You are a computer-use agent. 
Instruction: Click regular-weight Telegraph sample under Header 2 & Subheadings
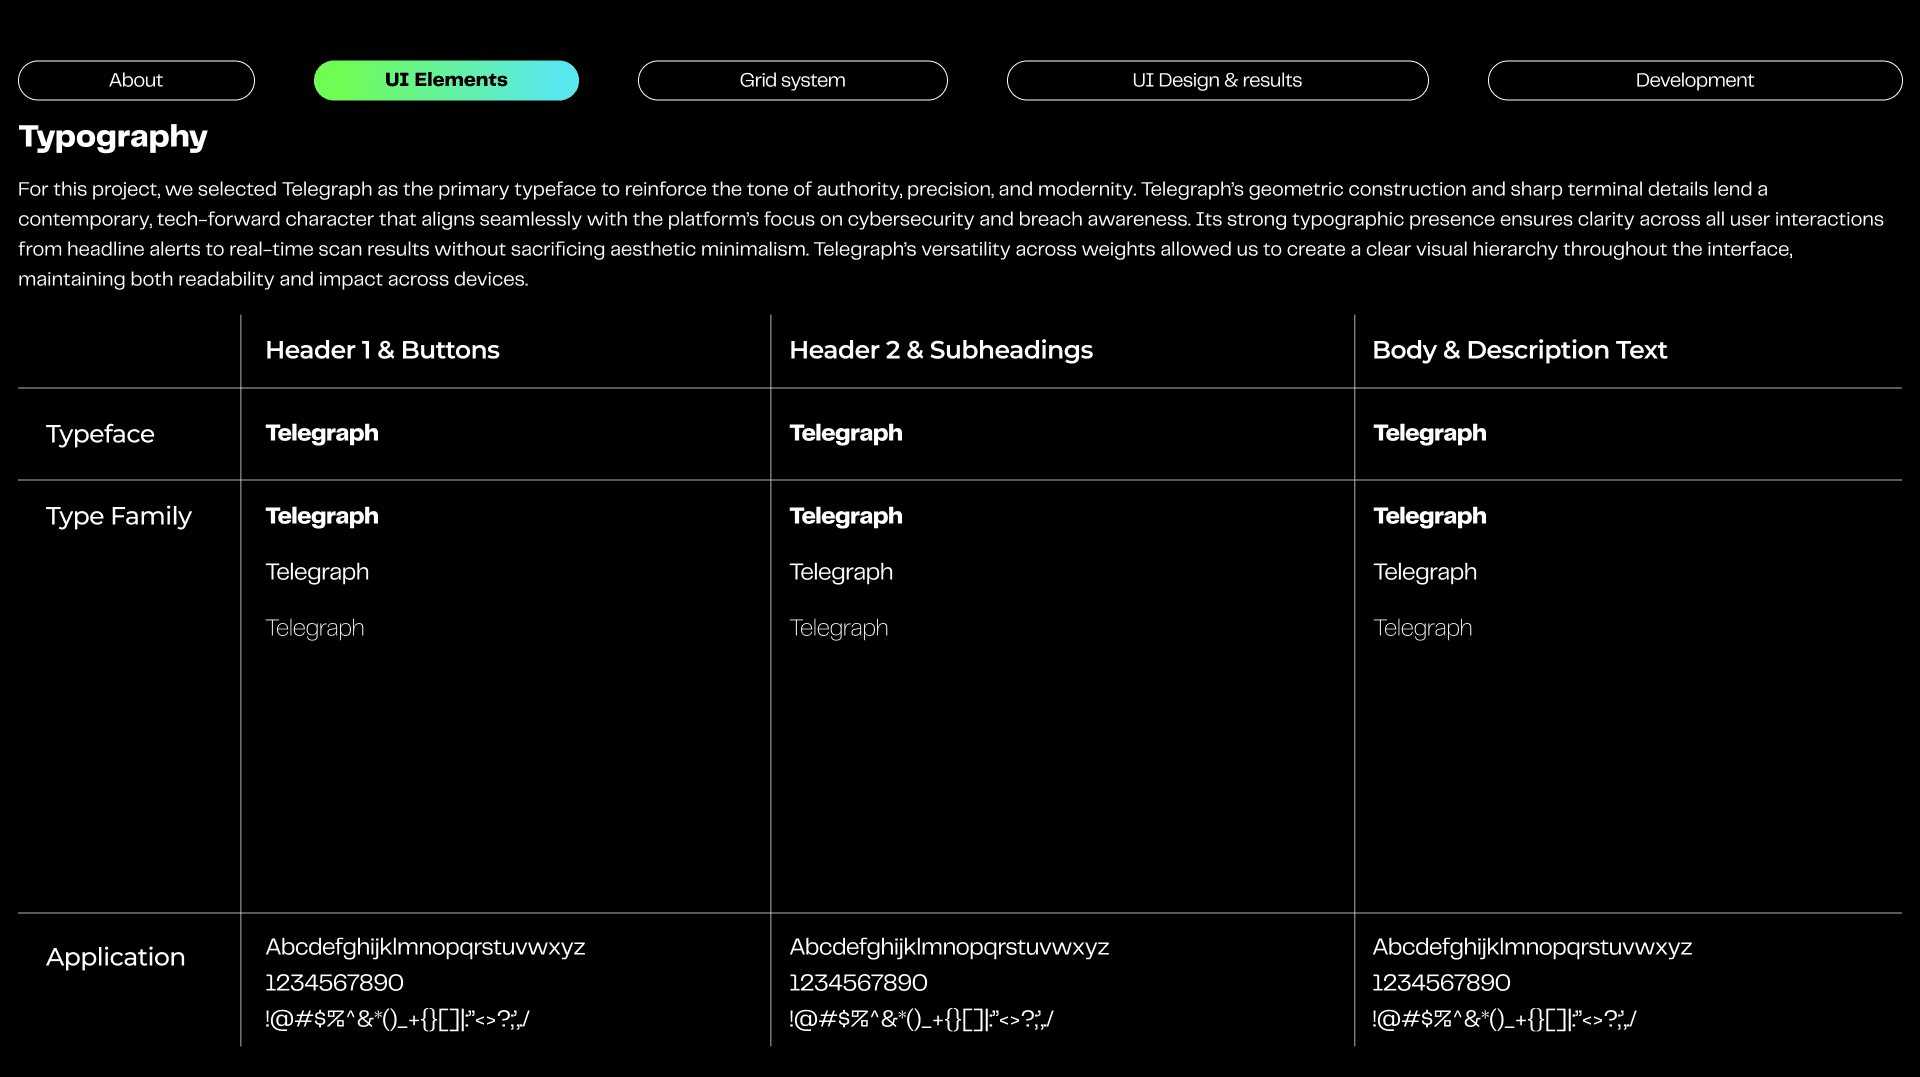(841, 572)
